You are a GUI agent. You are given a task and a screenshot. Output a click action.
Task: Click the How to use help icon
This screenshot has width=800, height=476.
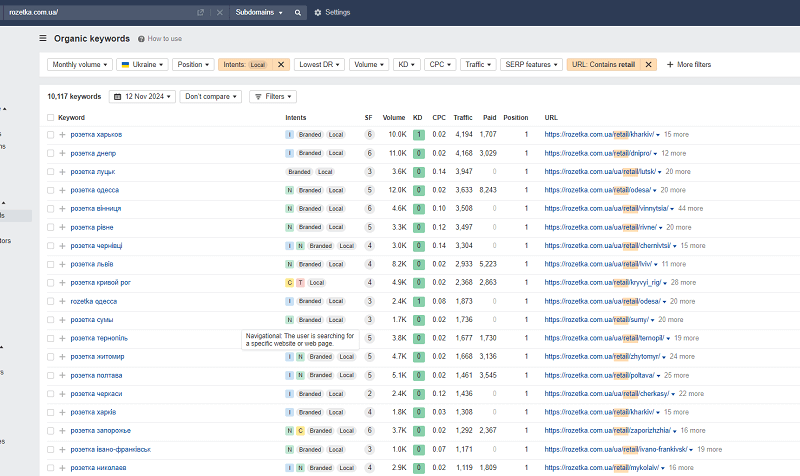tap(141, 39)
